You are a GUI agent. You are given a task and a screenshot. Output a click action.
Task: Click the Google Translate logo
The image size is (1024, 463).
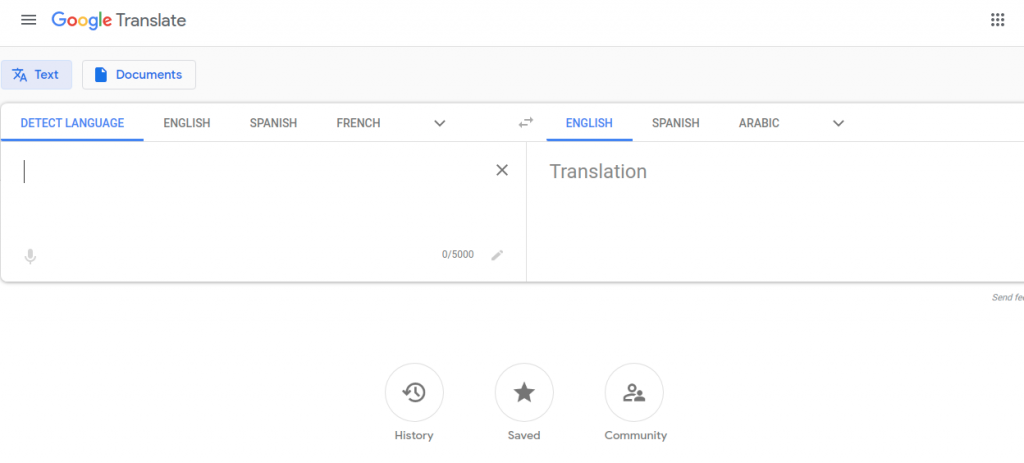click(119, 20)
